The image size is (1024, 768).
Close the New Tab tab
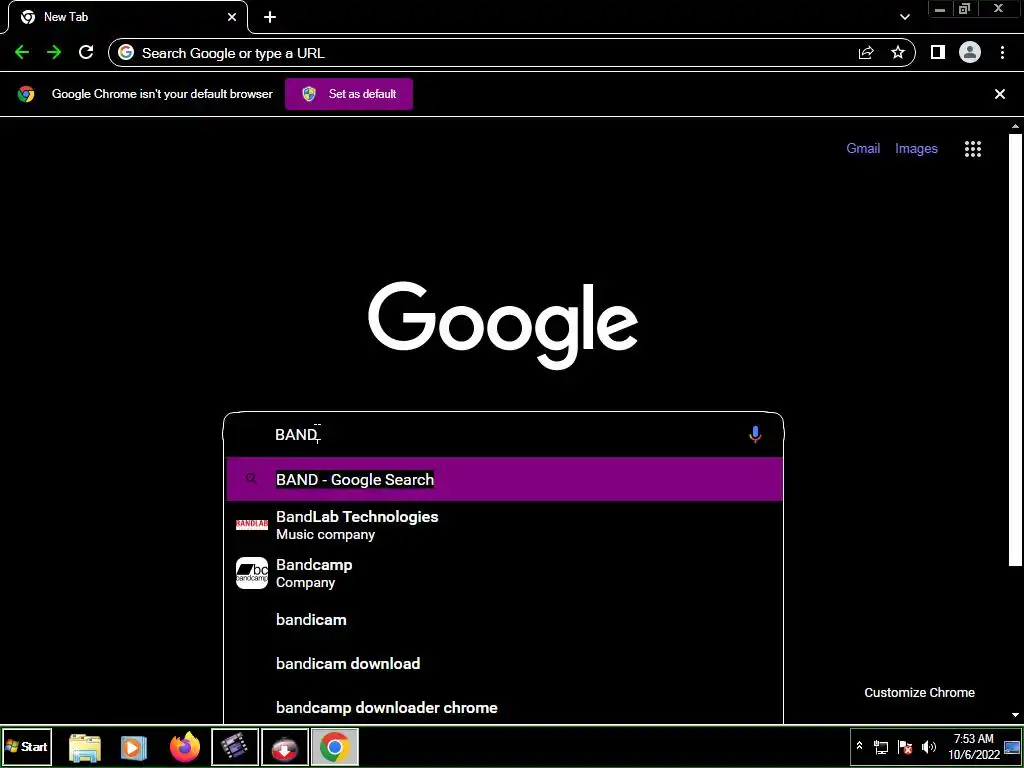pos(232,17)
